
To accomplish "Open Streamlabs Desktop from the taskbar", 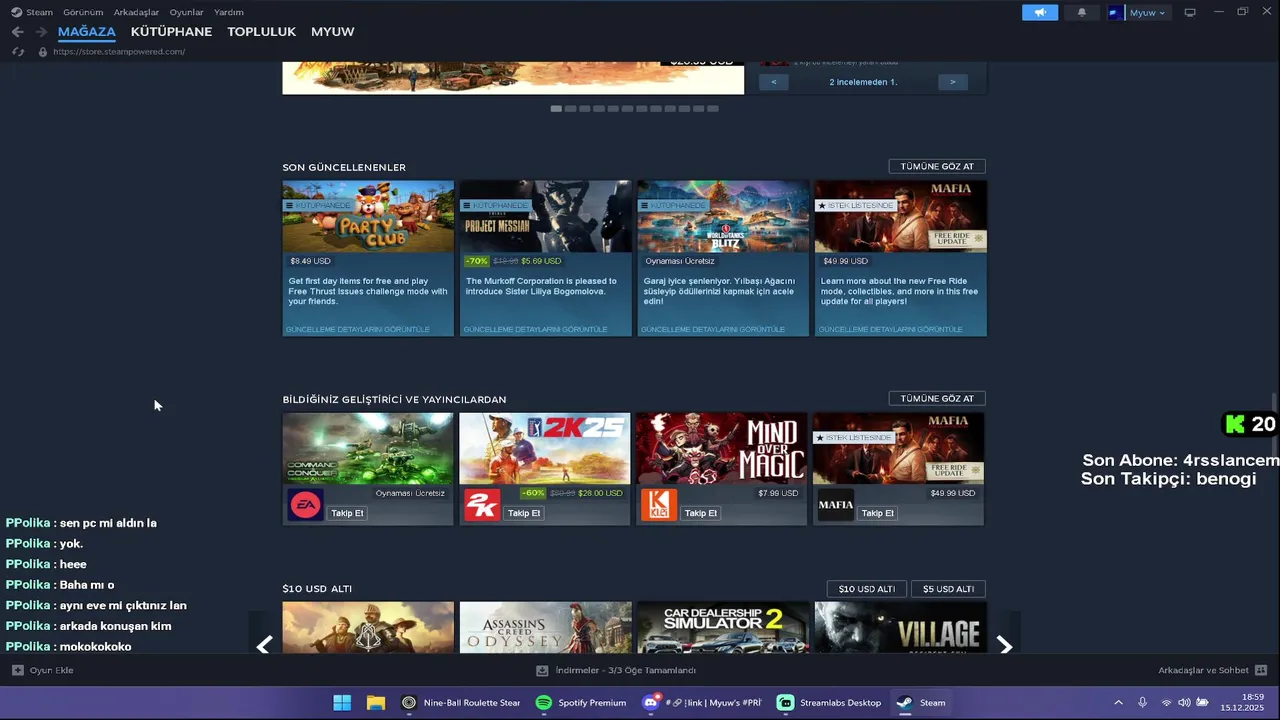I will click(x=829, y=702).
